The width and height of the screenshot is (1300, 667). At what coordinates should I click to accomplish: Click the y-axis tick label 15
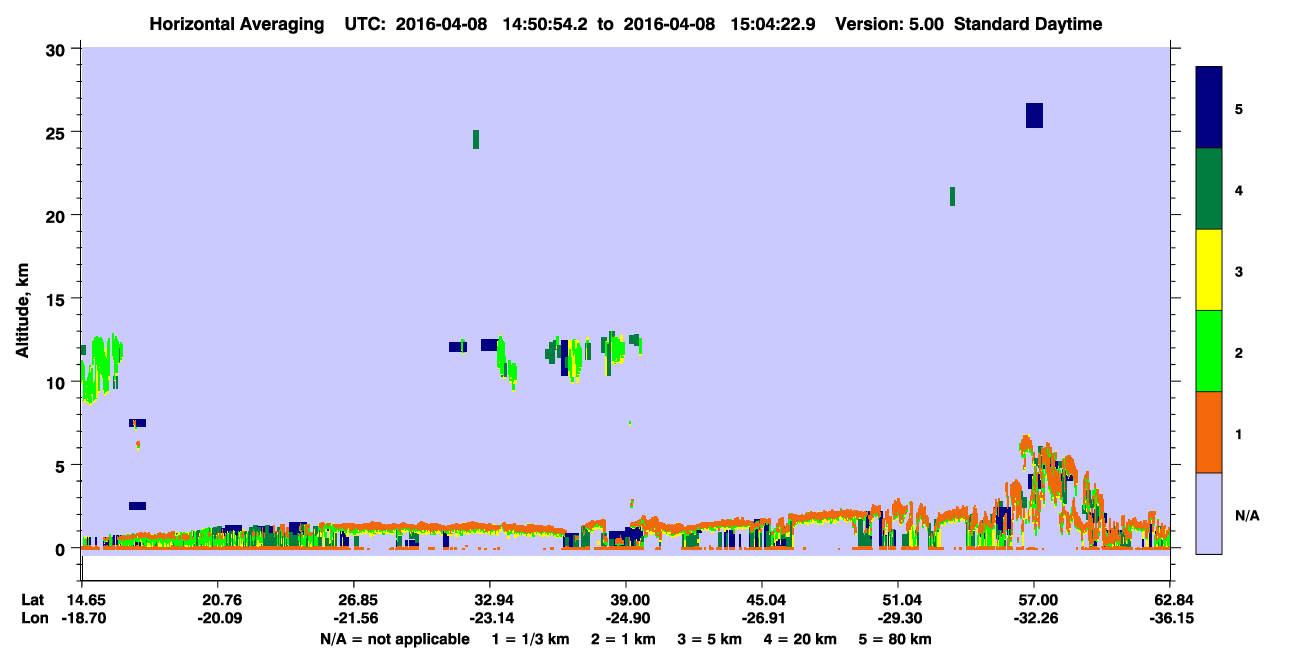[58, 299]
